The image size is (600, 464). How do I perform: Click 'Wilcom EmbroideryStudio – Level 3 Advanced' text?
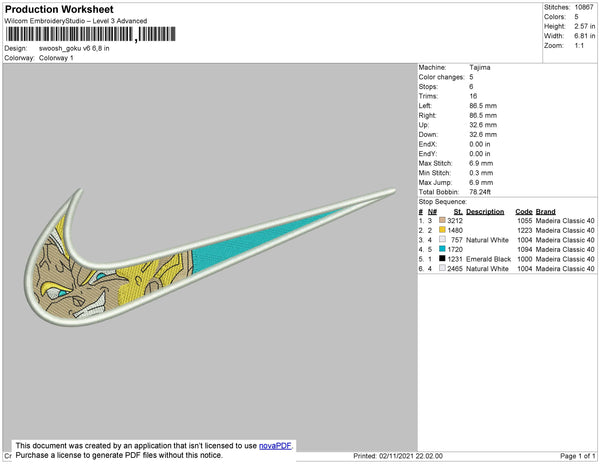coord(76,21)
